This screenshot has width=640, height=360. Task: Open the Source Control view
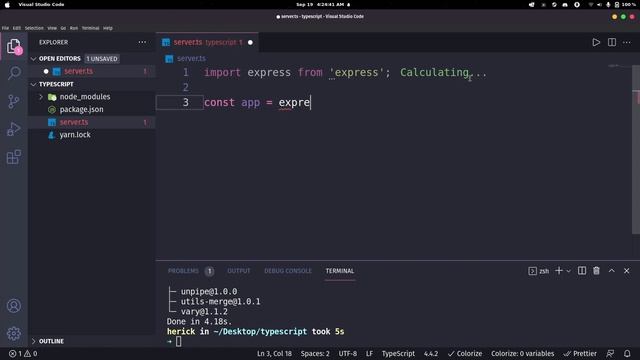coord(14,101)
